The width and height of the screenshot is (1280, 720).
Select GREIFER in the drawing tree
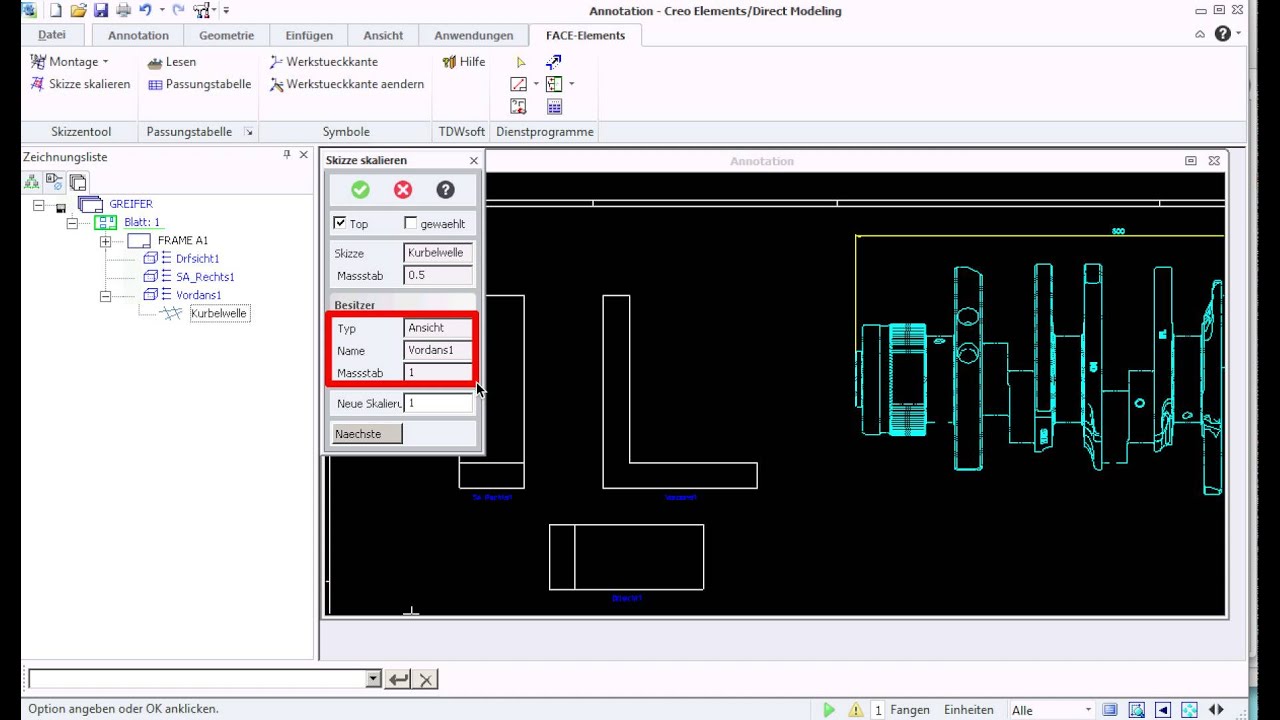click(131, 204)
